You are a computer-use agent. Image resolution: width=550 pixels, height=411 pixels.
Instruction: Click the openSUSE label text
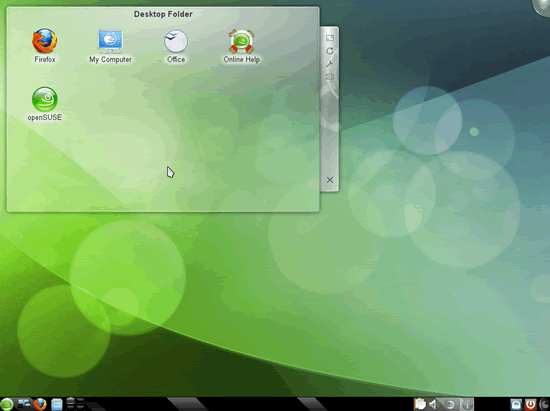tap(45, 117)
